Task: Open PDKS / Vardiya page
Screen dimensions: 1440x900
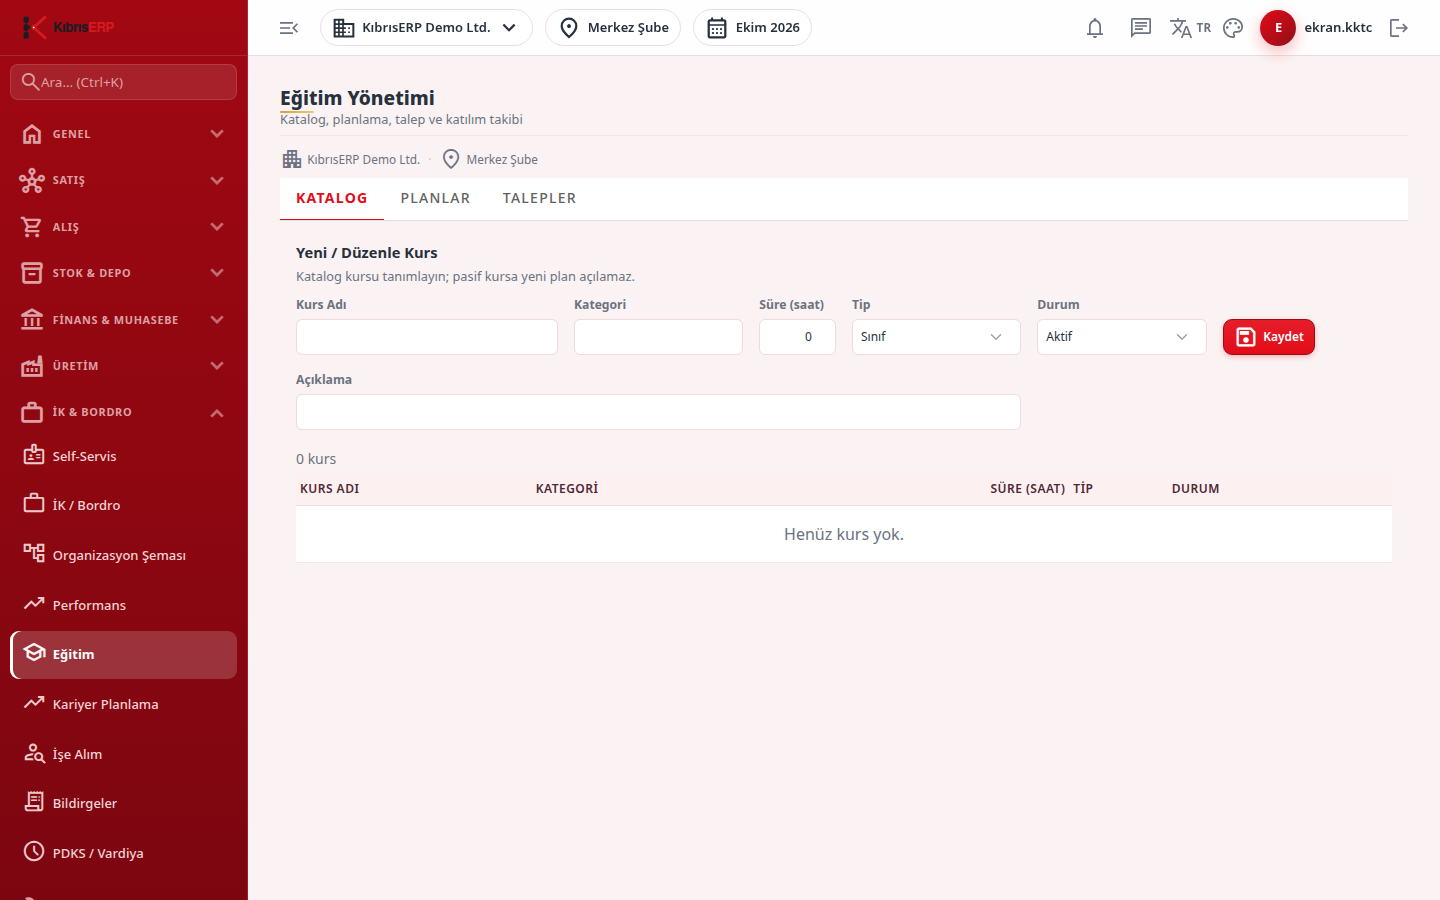Action: [123, 853]
